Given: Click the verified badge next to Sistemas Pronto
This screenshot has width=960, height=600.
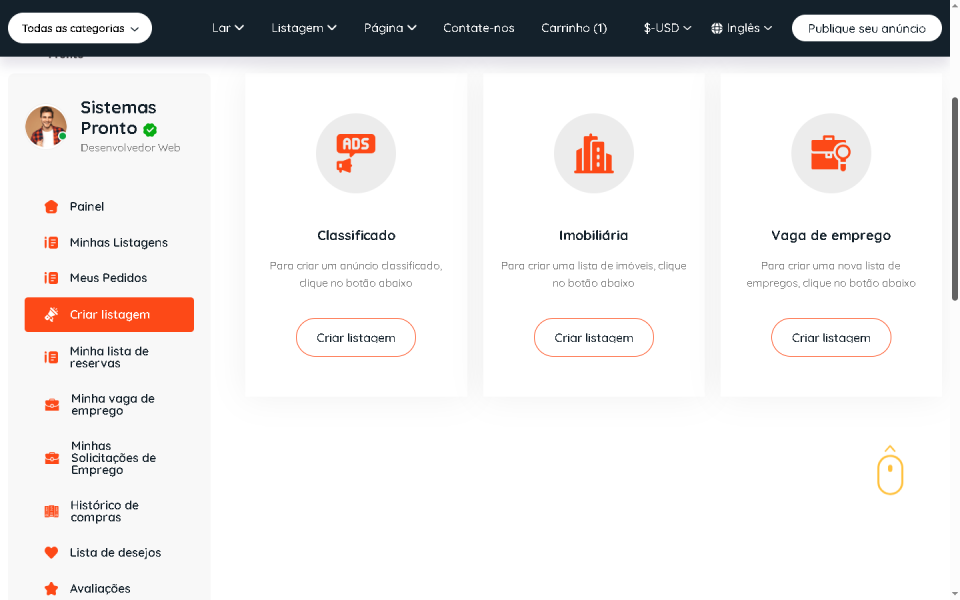Looking at the screenshot, I should pos(151,129).
